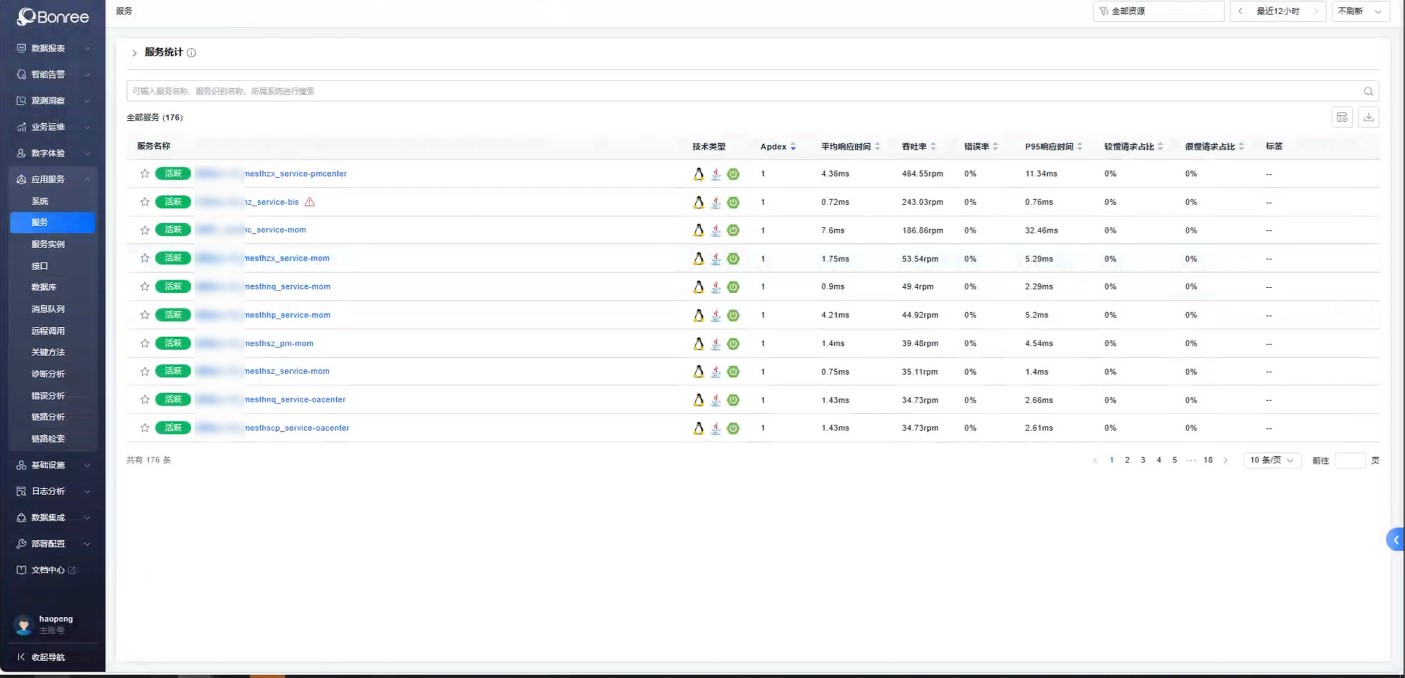1405x678 pixels.
Task: Click the red warning icon beside service-bis
Action: [x=310, y=202]
